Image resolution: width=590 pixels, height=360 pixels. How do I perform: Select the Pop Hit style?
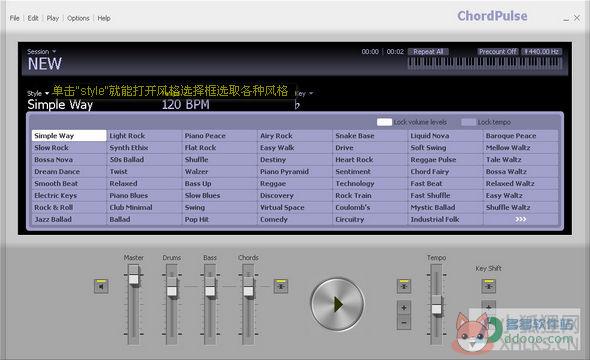[219, 219]
